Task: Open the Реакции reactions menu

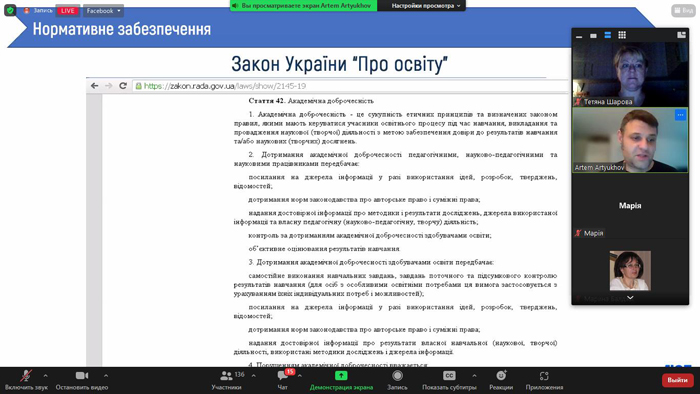Action: (x=501, y=381)
